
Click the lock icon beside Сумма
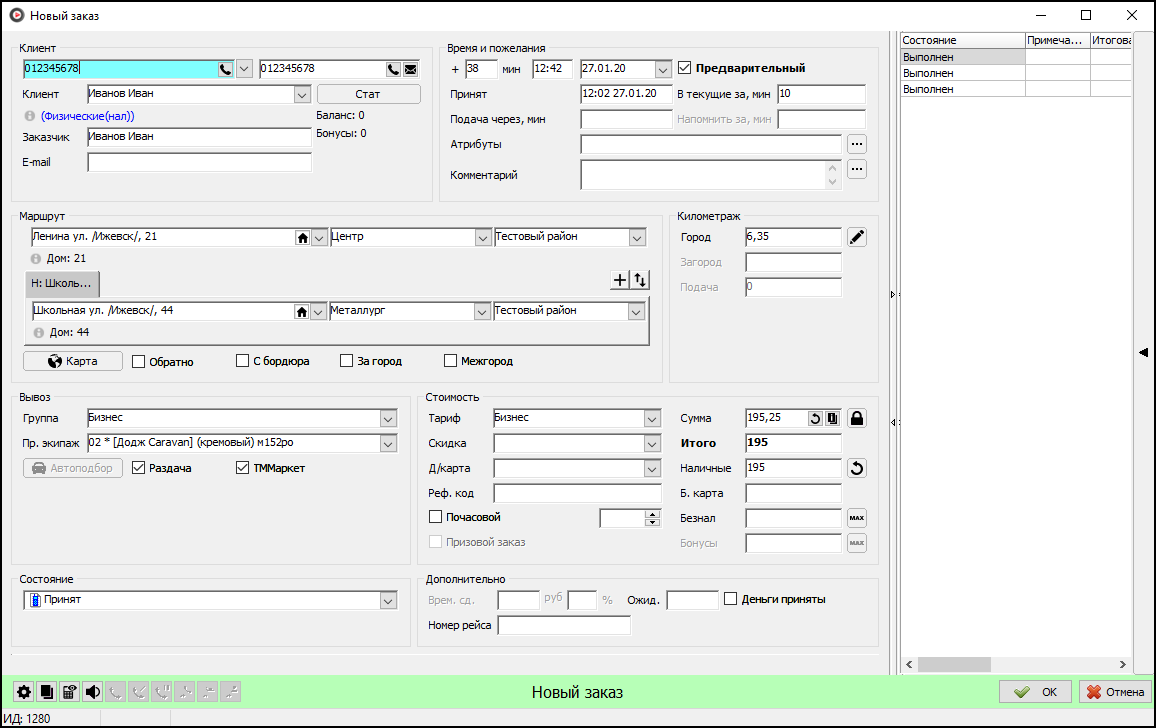856,418
